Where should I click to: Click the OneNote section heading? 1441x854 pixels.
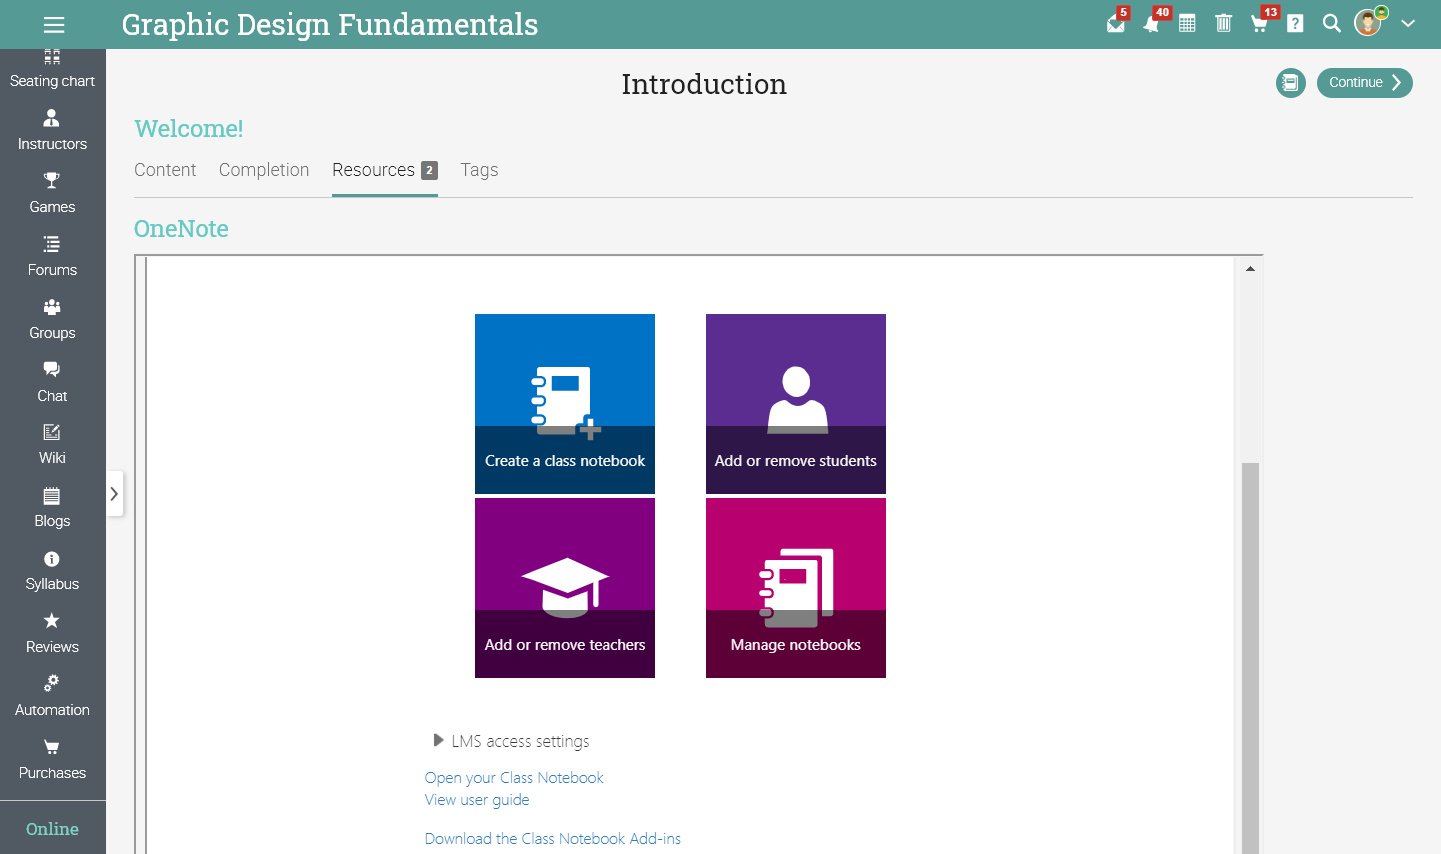tap(181, 229)
